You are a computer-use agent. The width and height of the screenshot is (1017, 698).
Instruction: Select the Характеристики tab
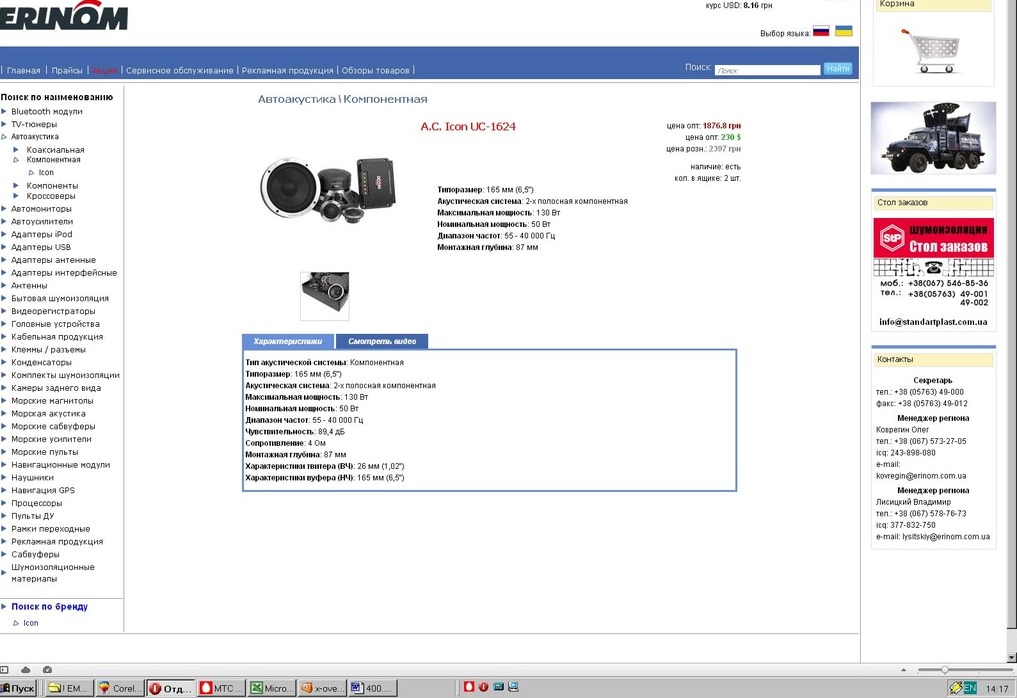[288, 341]
